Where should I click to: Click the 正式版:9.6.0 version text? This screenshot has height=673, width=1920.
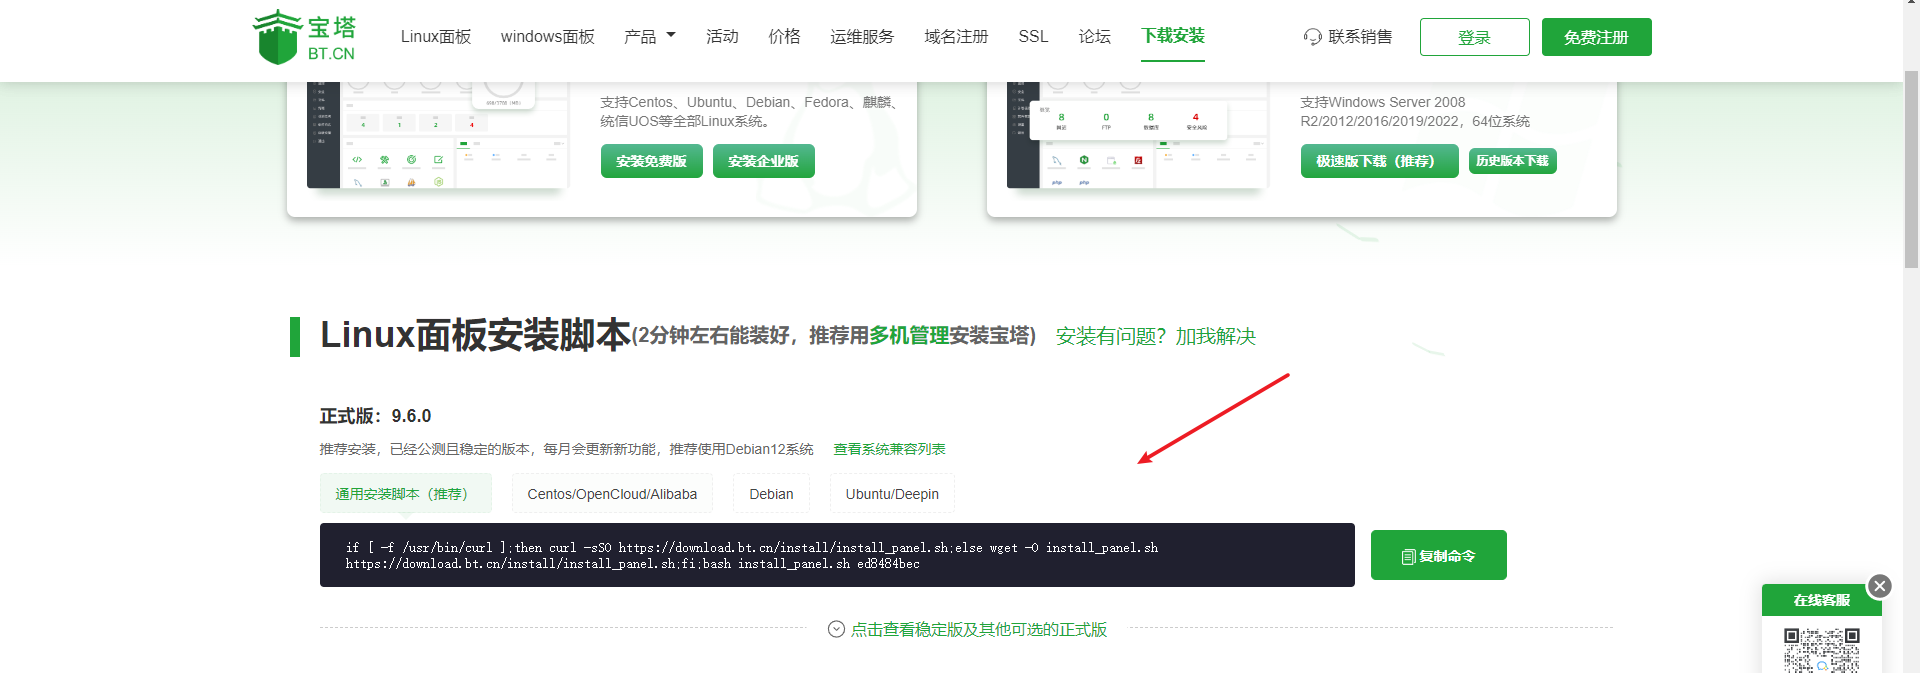375,416
